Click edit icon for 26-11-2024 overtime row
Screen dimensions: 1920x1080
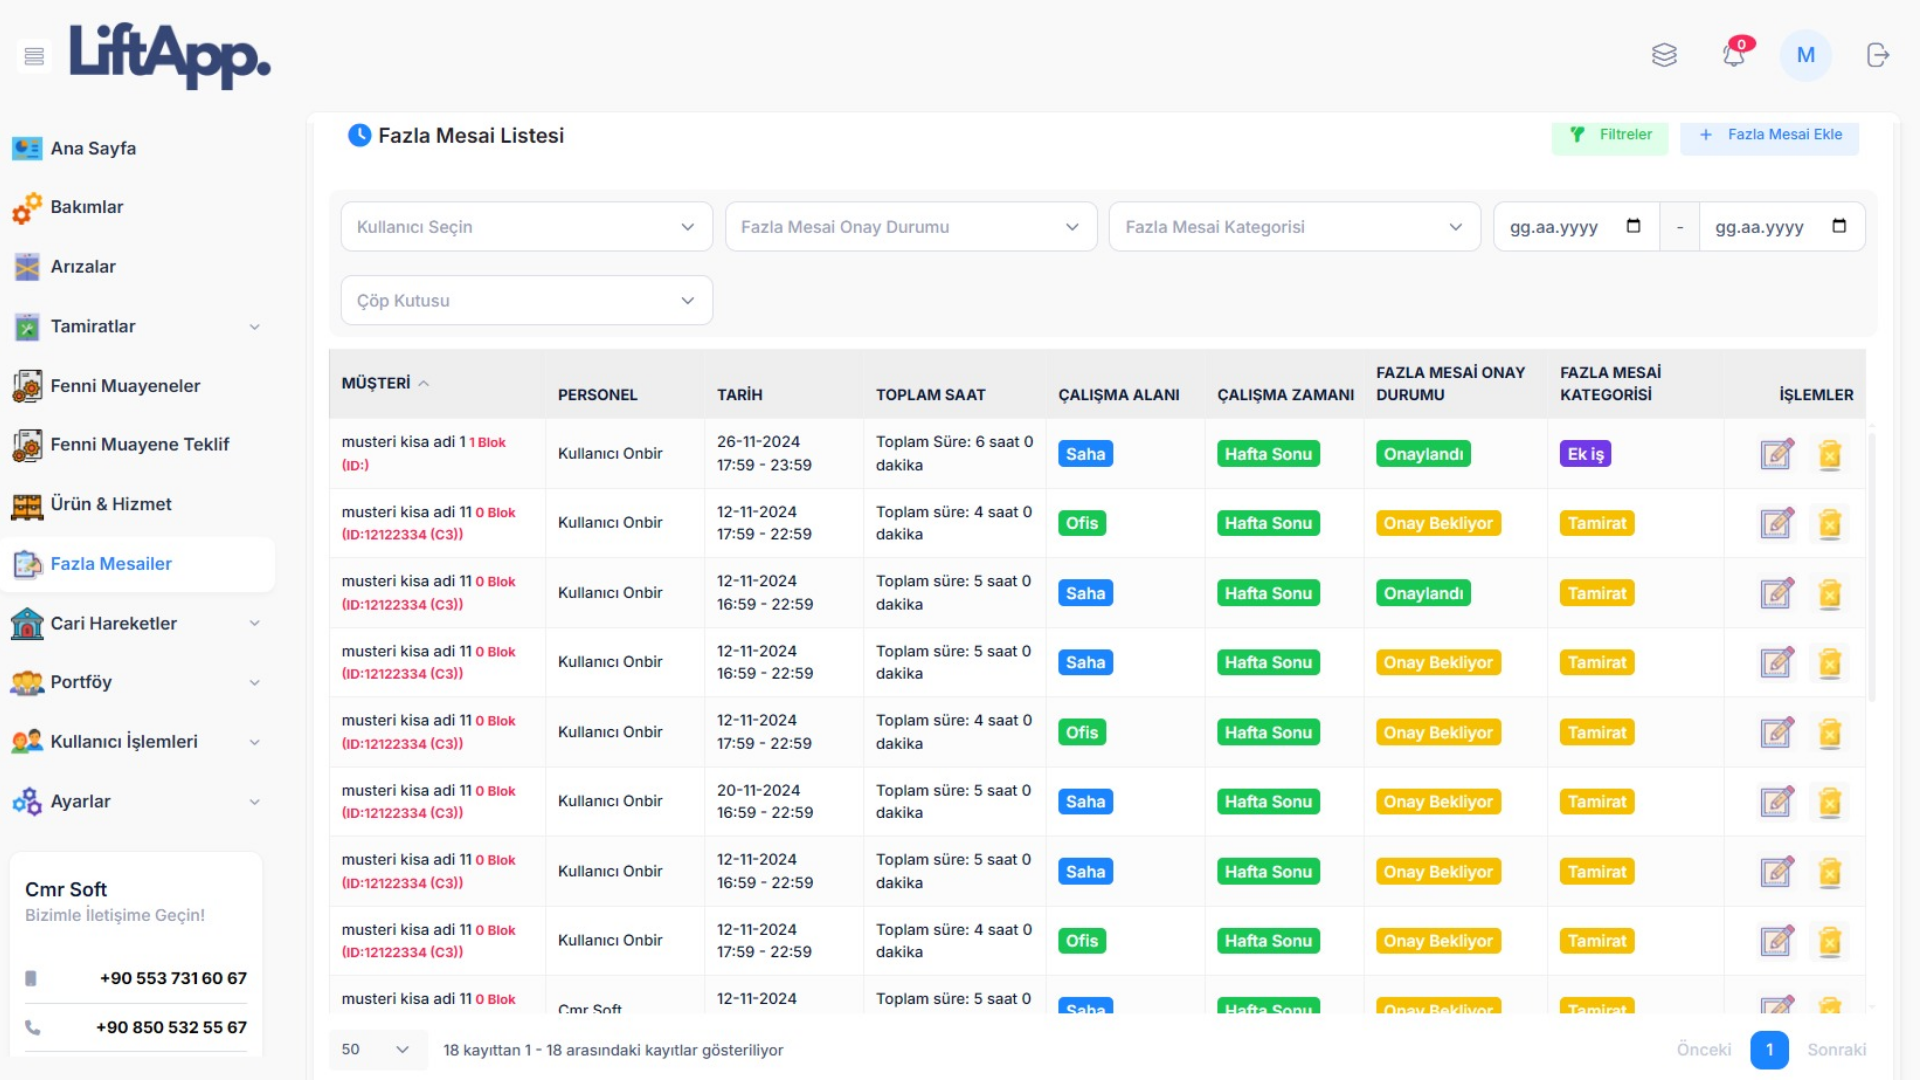1776,454
